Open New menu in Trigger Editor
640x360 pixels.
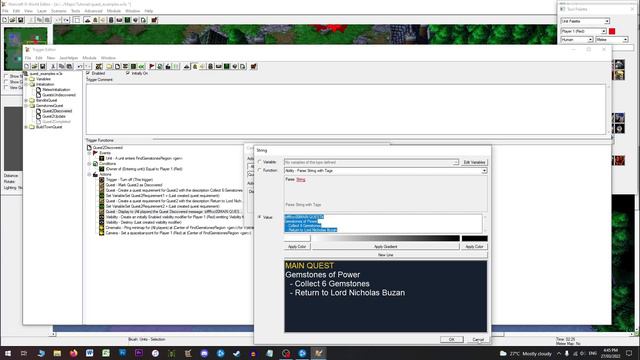click(x=51, y=58)
